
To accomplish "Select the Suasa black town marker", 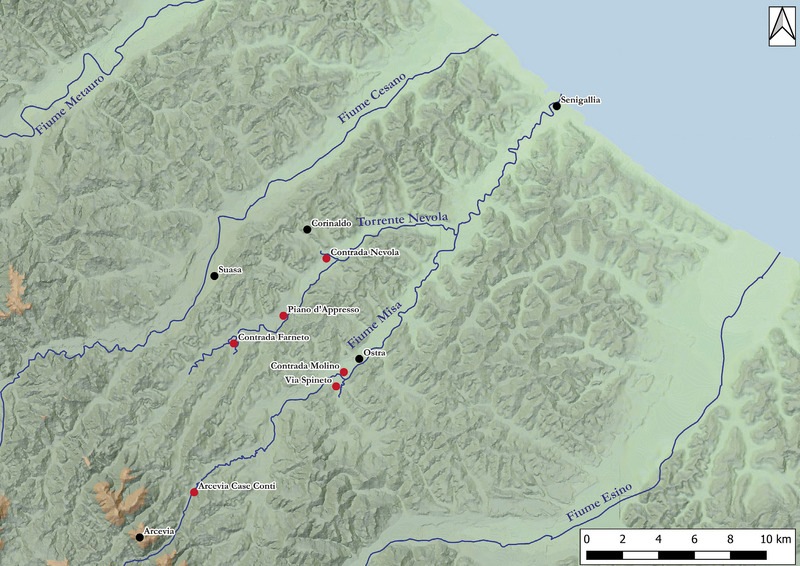I will [214, 276].
